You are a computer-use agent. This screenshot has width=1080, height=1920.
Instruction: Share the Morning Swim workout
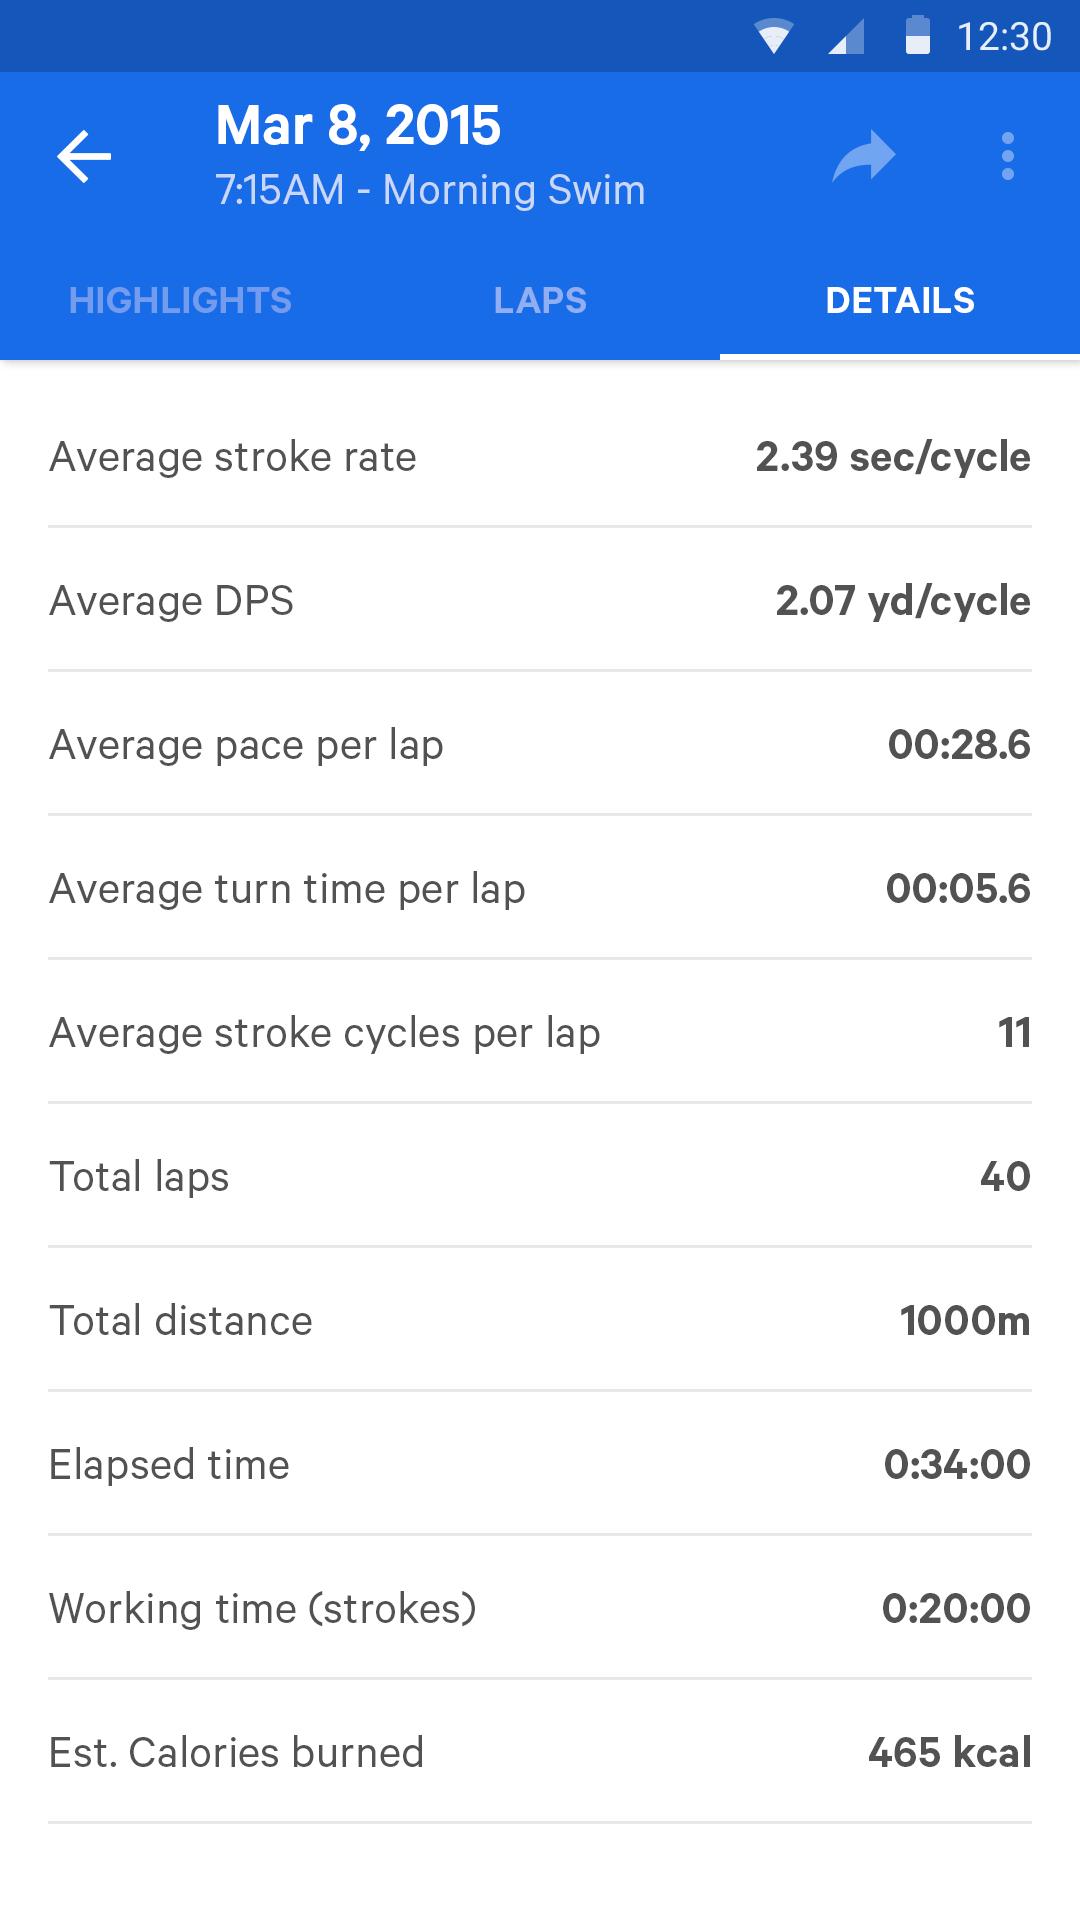click(x=864, y=157)
